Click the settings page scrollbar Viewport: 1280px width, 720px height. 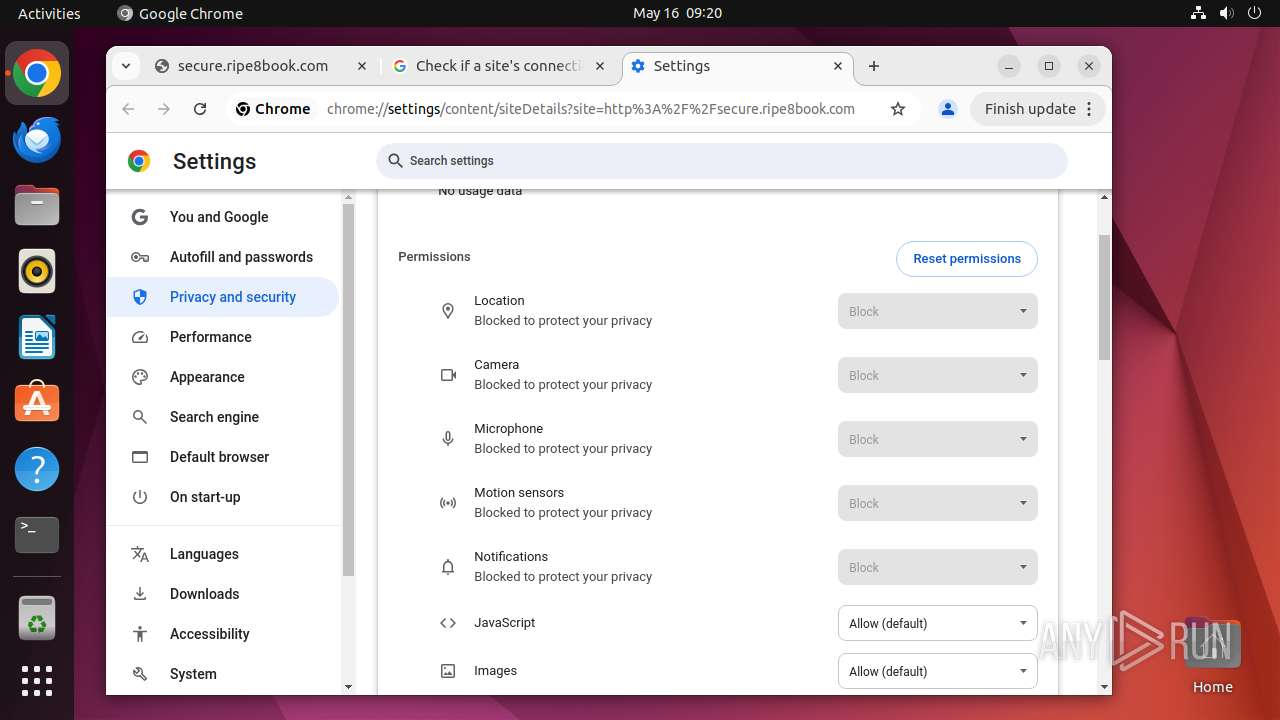click(x=1104, y=297)
